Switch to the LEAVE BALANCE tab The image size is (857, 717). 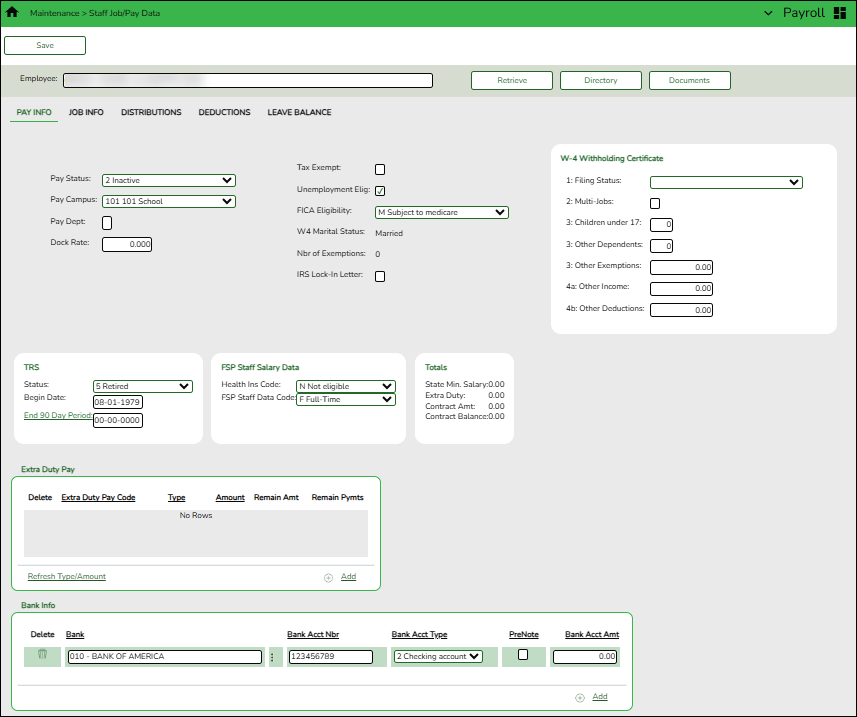[x=299, y=112]
